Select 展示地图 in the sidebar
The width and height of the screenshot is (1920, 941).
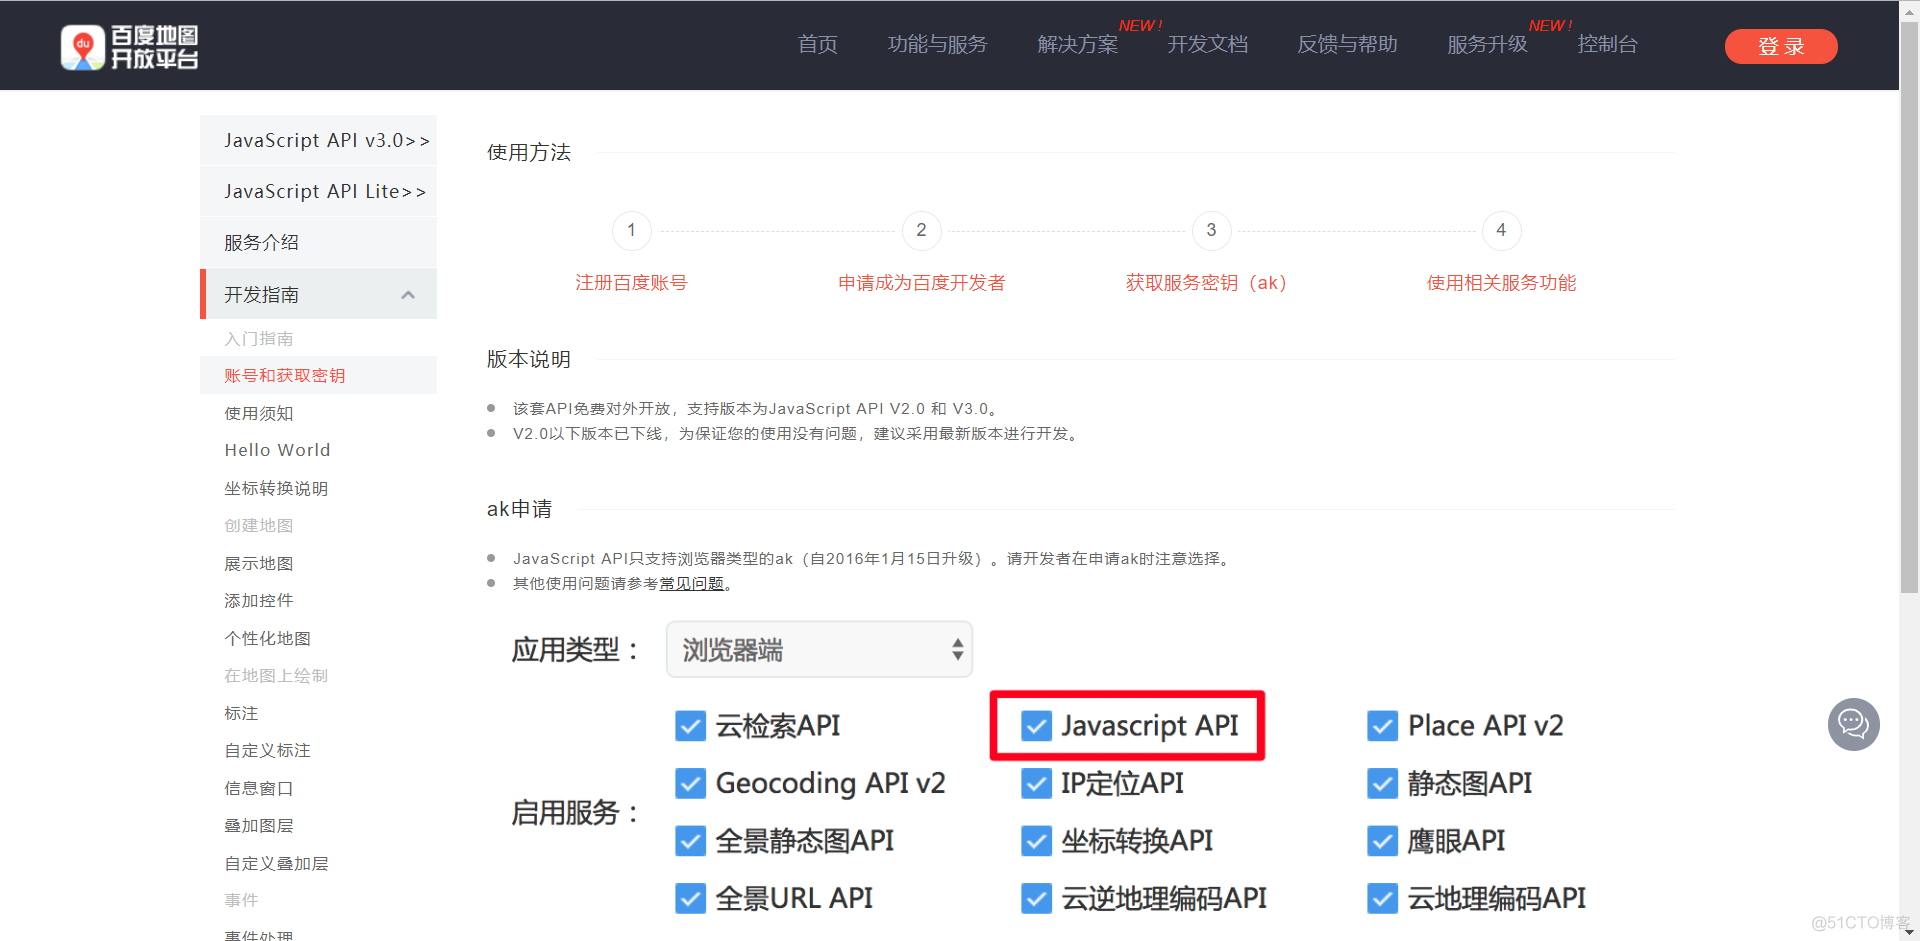pyautogui.click(x=258, y=564)
